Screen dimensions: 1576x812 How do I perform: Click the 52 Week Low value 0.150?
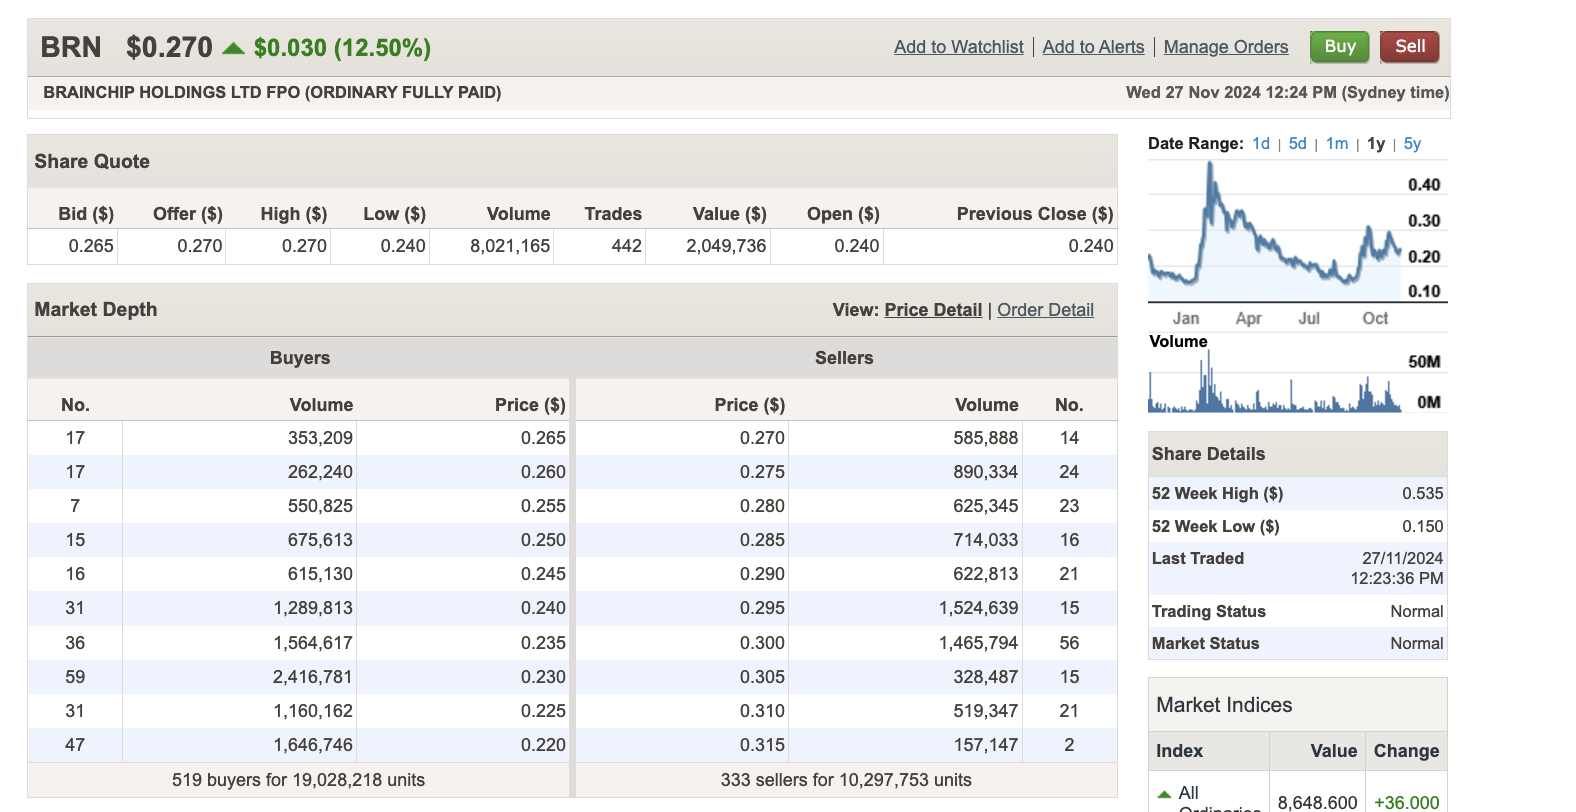(1422, 527)
